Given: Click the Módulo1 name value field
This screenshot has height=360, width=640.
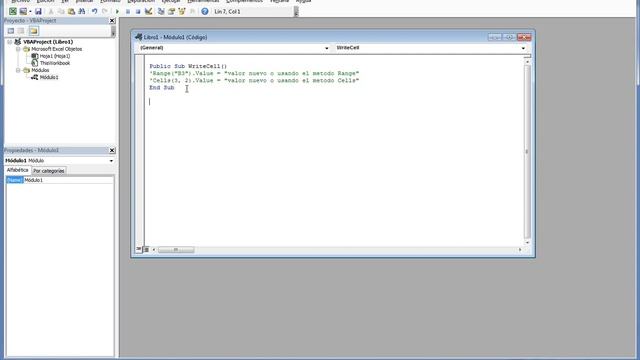Looking at the screenshot, I should [69, 180].
